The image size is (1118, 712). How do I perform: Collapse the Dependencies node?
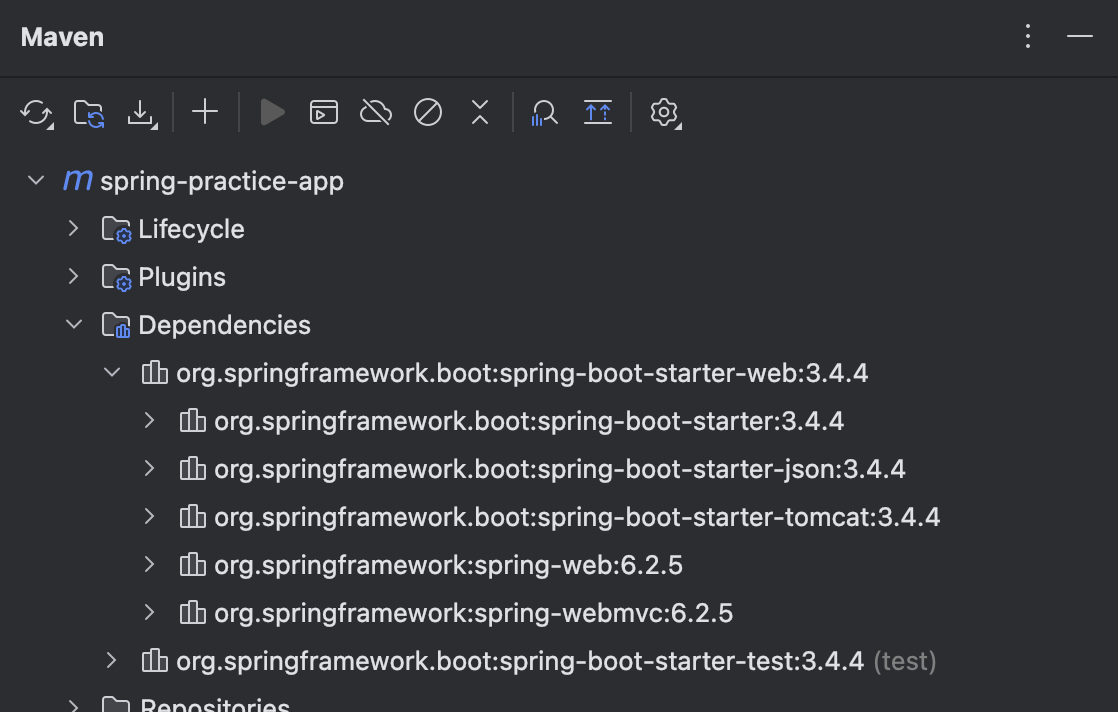pyautogui.click(x=73, y=325)
